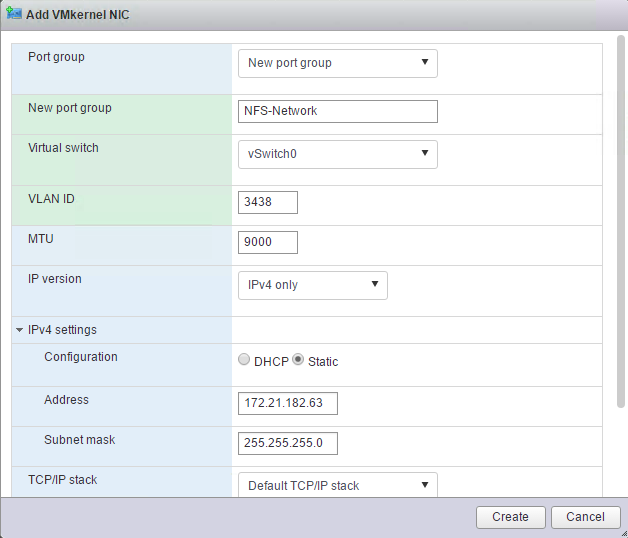628x538 pixels.
Task: Open the TCP/IP stack dropdown
Action: (x=337, y=485)
